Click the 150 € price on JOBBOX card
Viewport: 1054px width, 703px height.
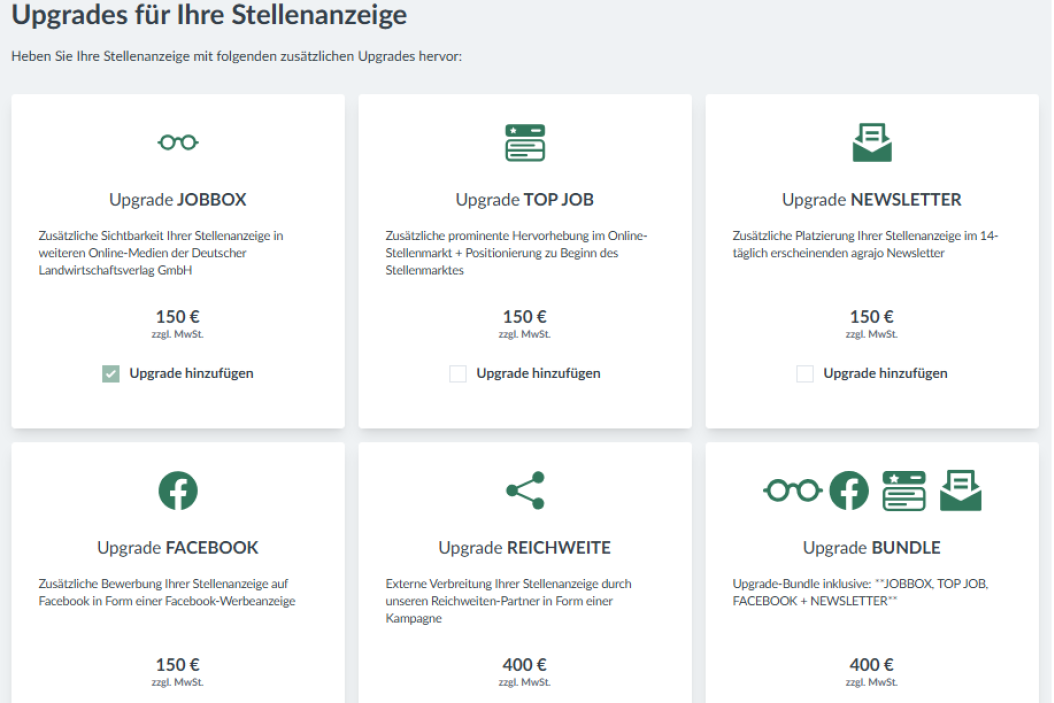tap(178, 317)
